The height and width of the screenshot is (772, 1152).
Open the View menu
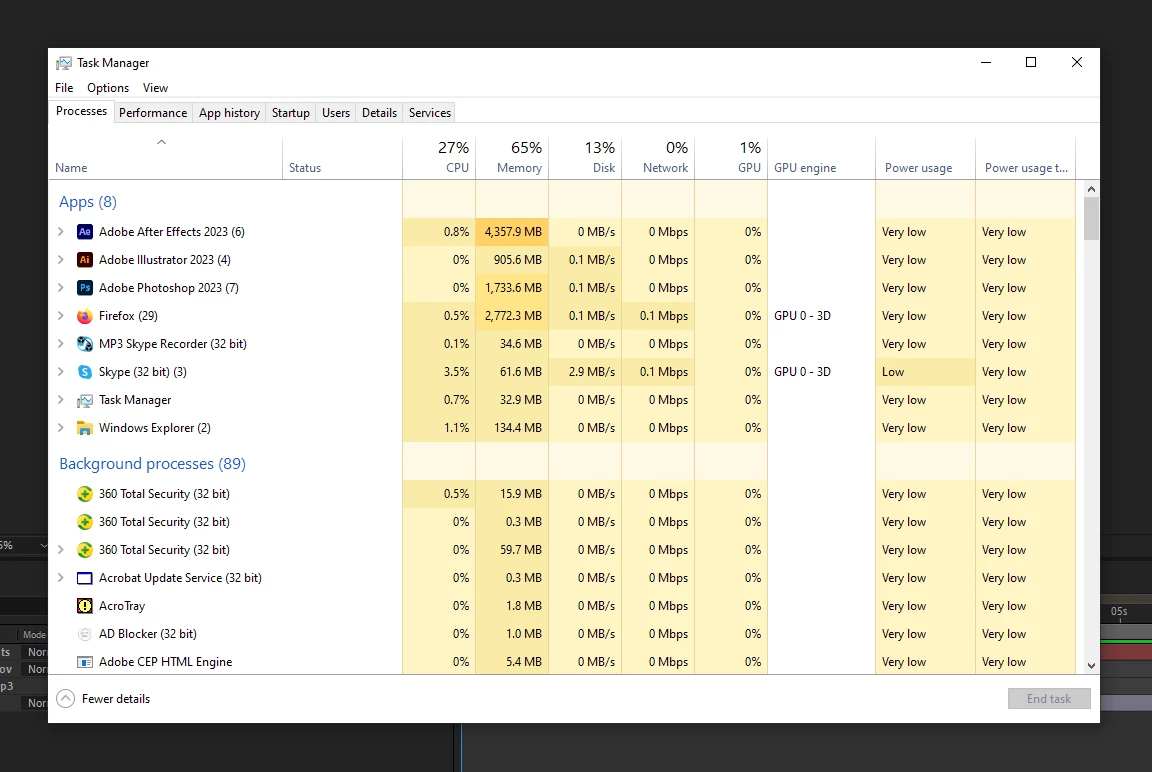point(155,88)
